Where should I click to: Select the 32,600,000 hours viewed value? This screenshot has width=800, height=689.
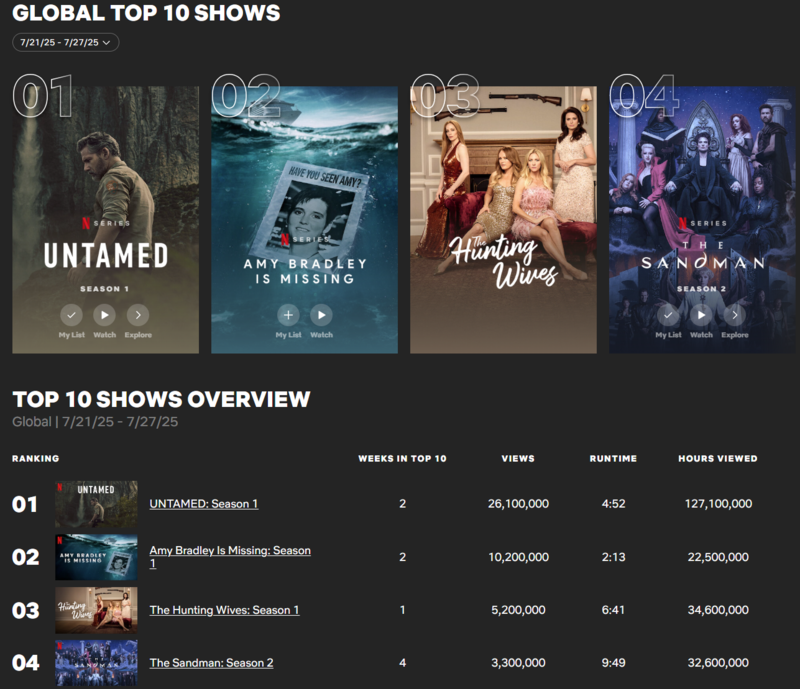pos(718,663)
